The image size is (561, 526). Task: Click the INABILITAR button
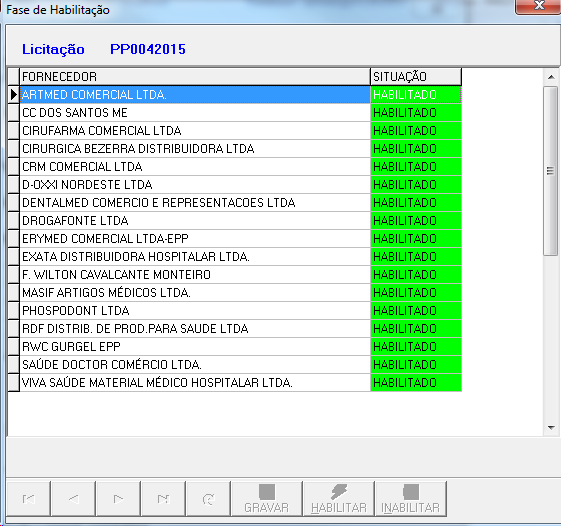(411, 498)
